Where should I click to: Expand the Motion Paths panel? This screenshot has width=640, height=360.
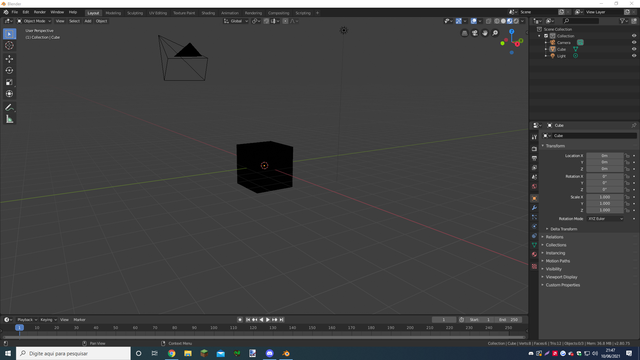tap(558, 261)
